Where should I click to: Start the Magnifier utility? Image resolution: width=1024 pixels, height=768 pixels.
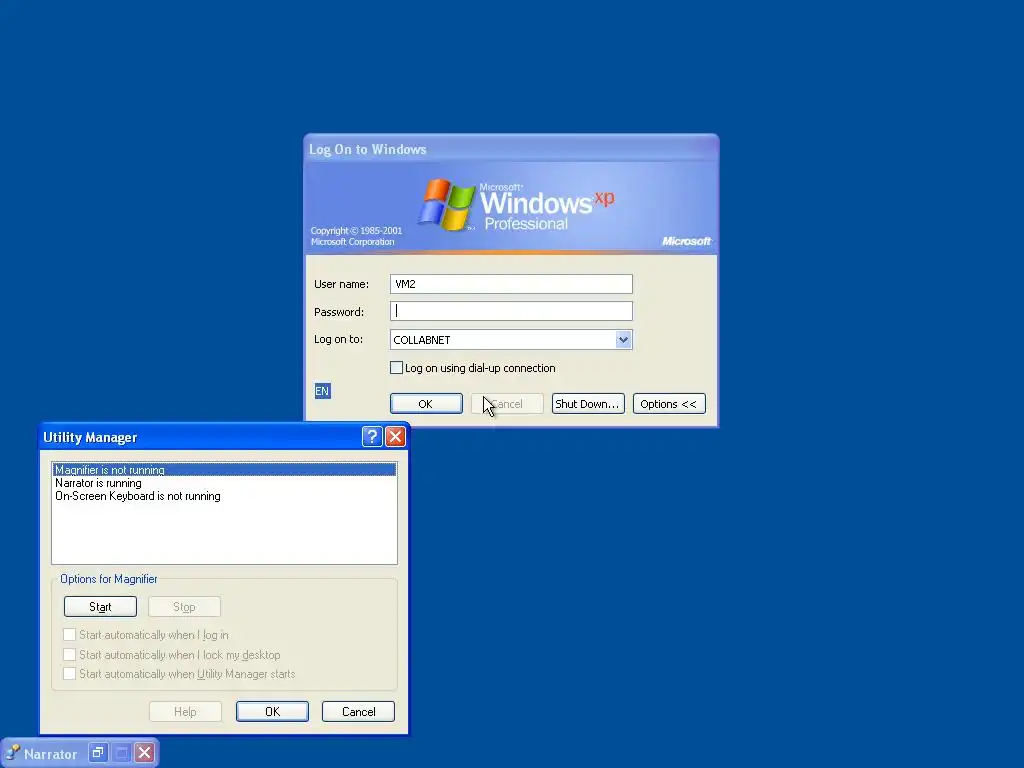click(x=100, y=607)
